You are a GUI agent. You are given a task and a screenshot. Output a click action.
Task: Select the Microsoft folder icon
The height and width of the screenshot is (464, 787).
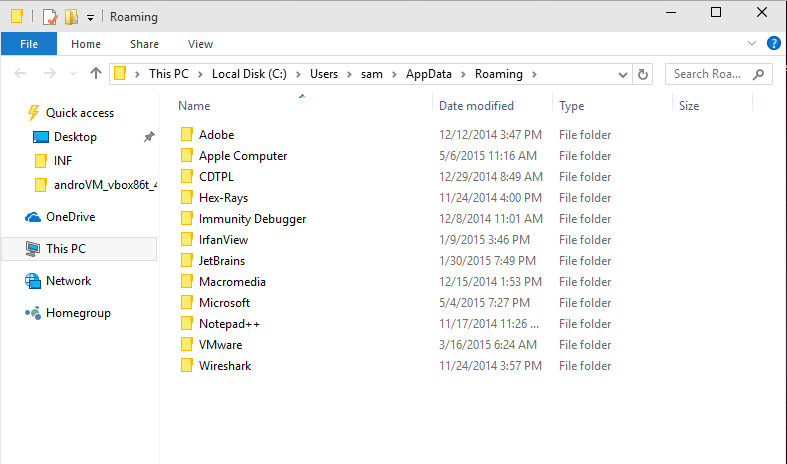[187, 302]
